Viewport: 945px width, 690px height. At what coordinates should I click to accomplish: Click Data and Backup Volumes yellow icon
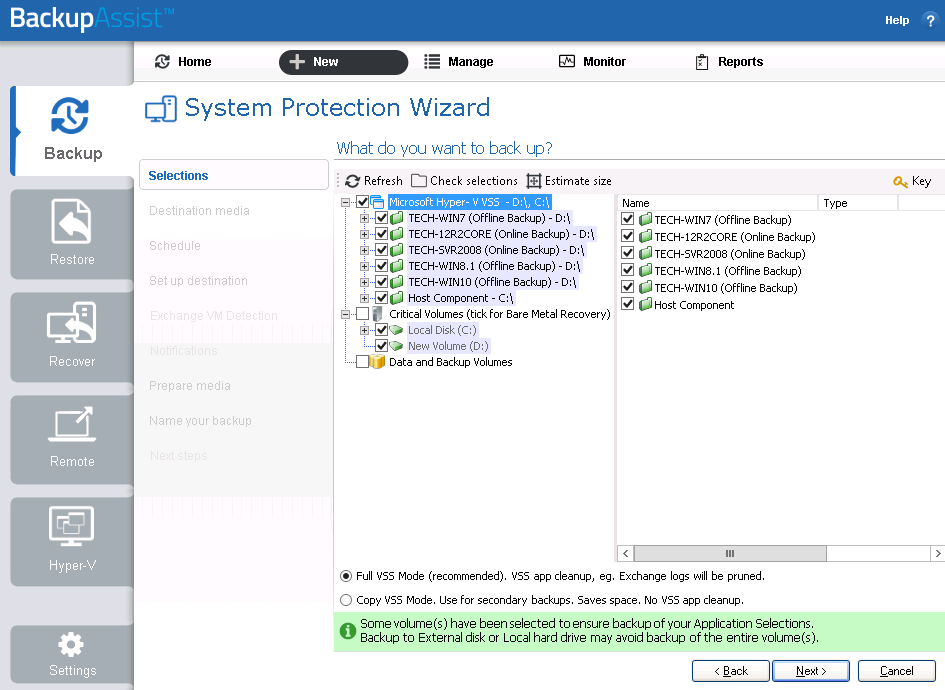377,362
